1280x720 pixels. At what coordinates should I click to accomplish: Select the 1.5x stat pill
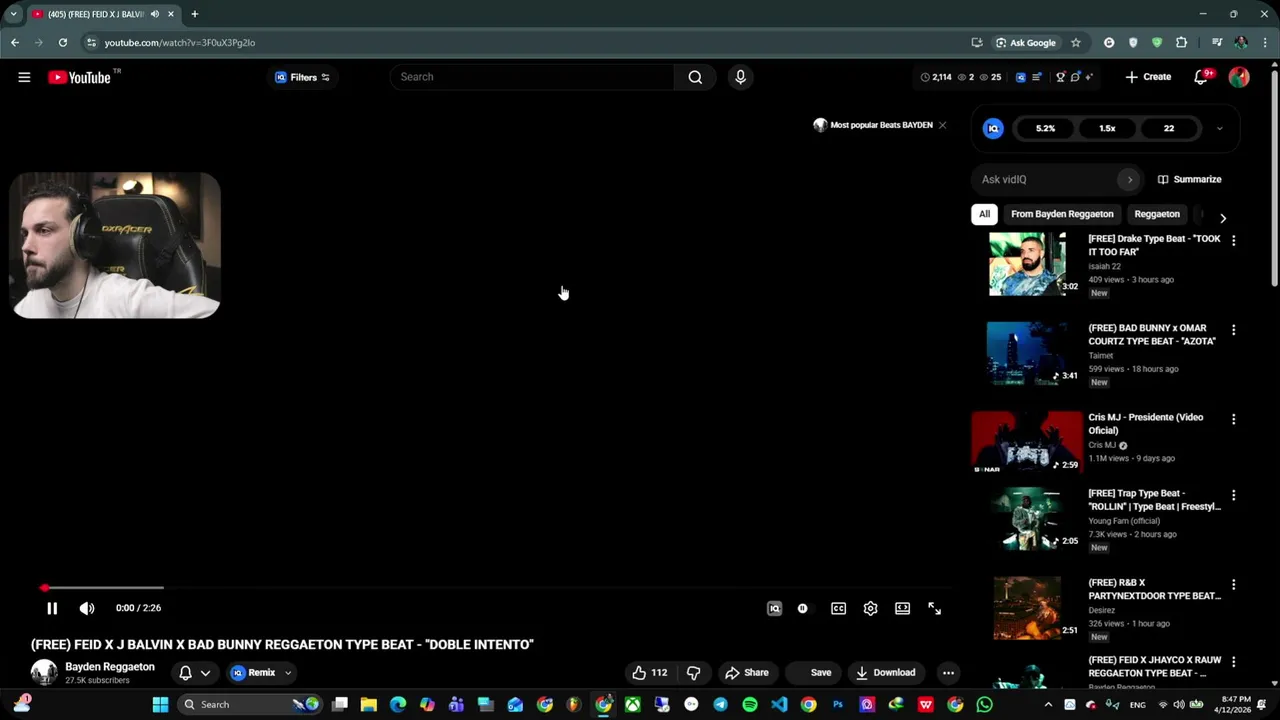point(1107,128)
